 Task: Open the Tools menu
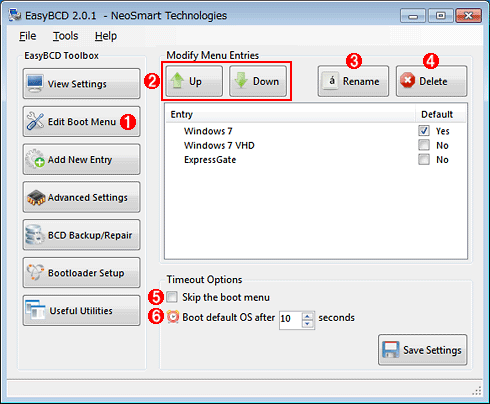[65, 36]
